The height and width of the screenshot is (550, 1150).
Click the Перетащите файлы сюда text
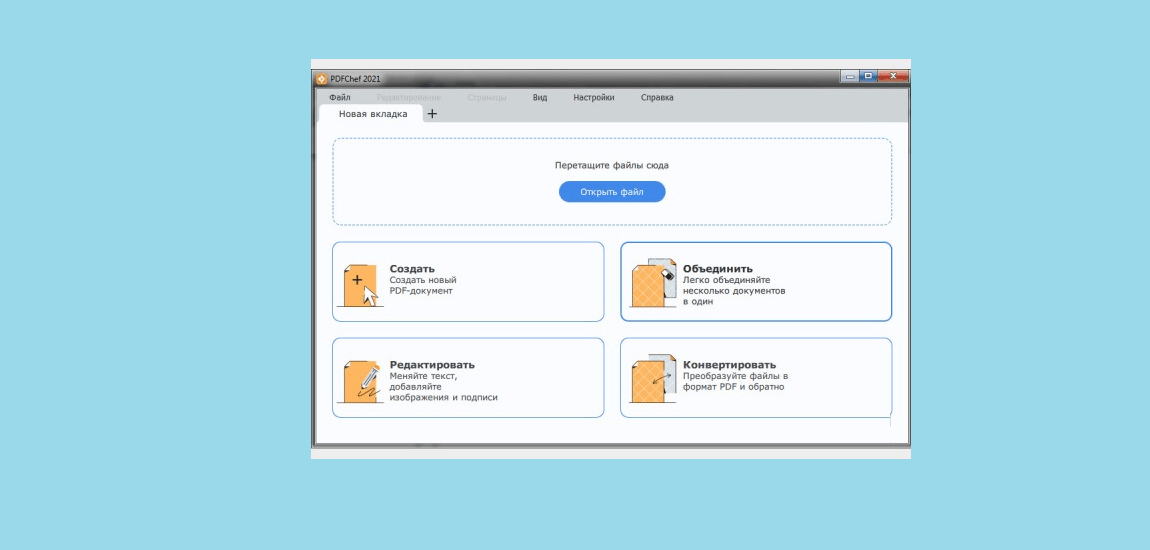click(x=612, y=166)
